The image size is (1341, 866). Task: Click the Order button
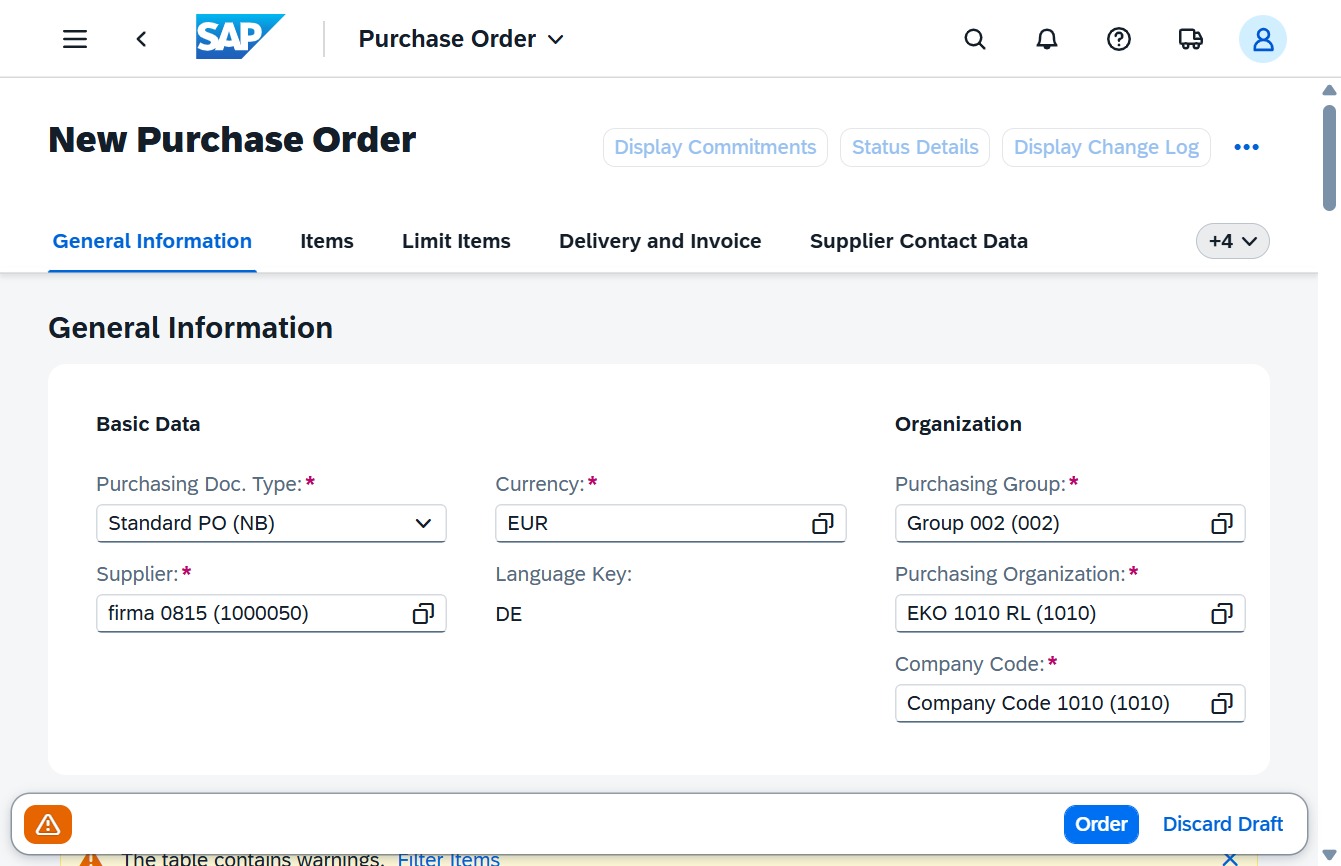click(1101, 824)
